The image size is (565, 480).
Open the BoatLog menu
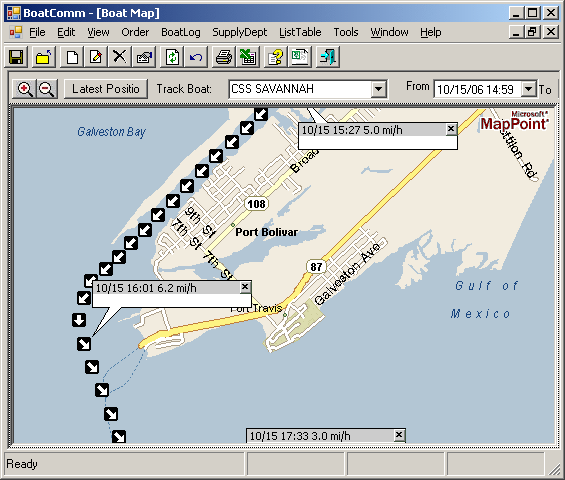coord(181,32)
